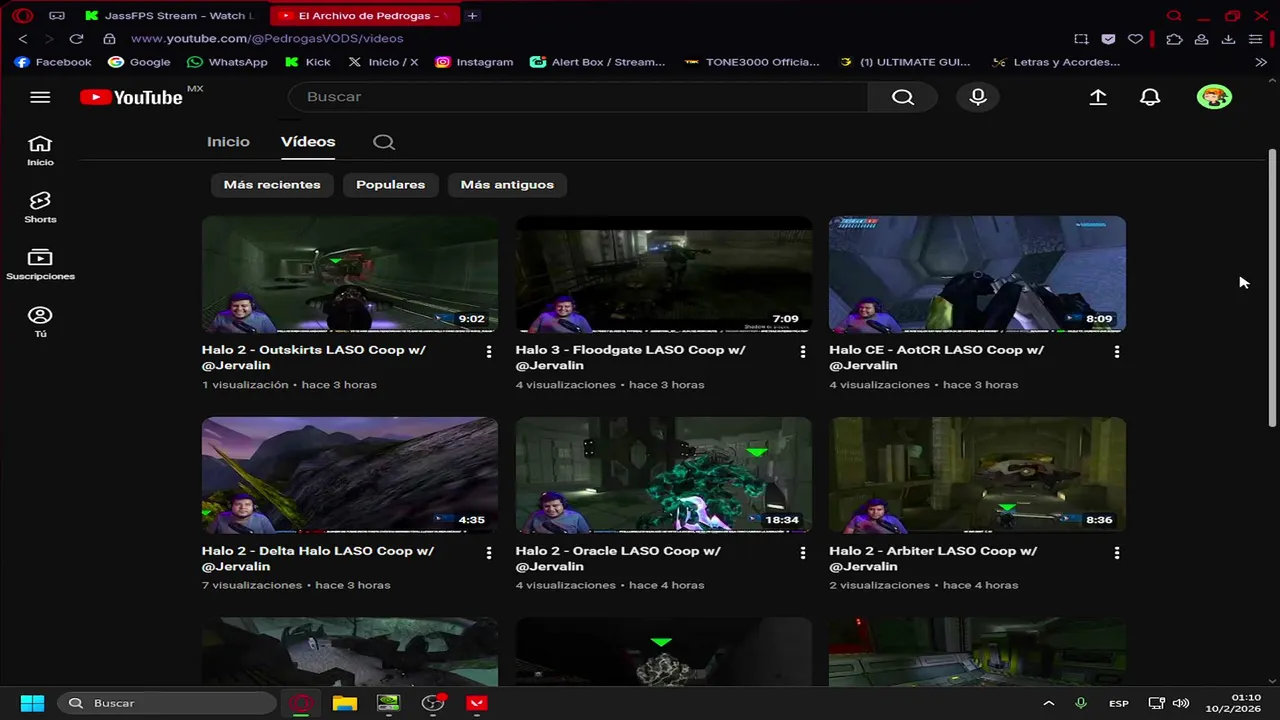Open Kick bookmark
Viewport: 1280px width, 720px height.
[307, 62]
